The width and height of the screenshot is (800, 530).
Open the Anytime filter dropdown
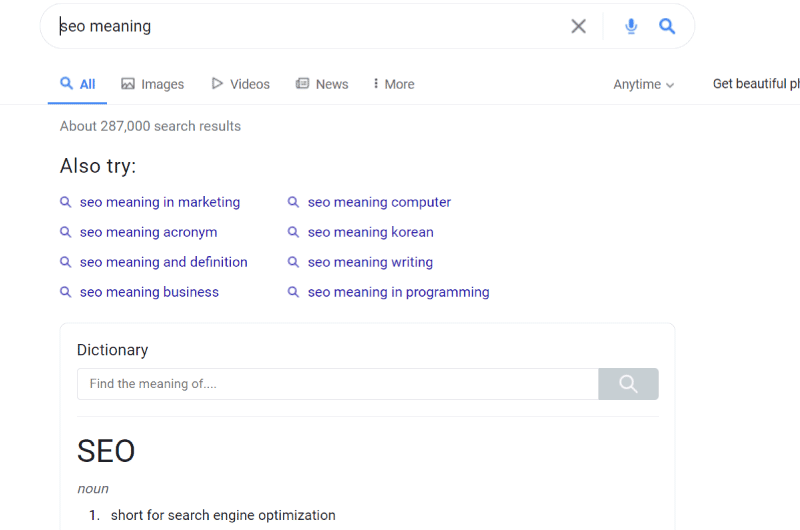pos(643,84)
